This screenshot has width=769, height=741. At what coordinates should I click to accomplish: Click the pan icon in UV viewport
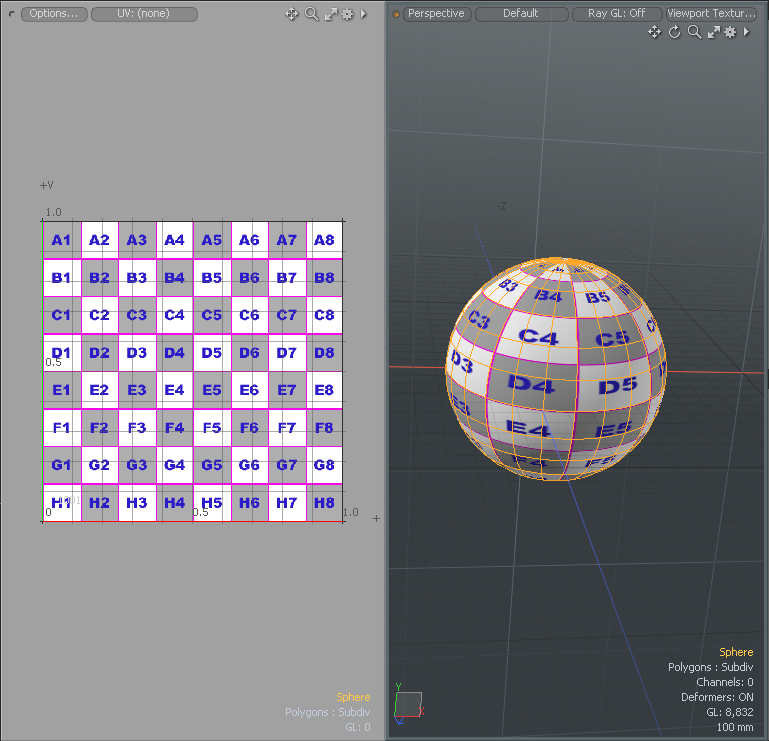tap(292, 14)
